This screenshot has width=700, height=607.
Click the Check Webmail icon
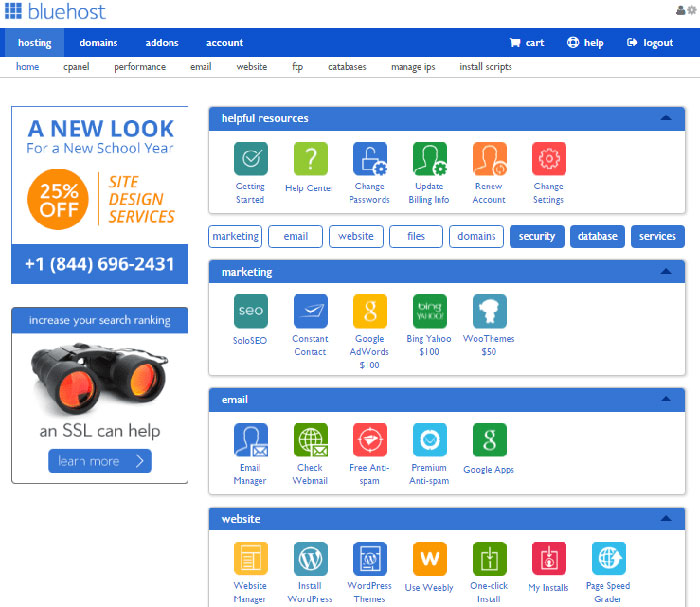[311, 440]
